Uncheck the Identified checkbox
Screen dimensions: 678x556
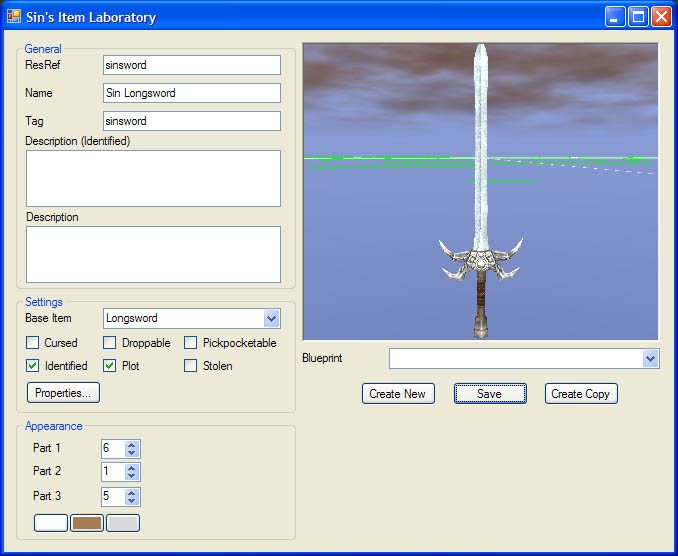point(33,366)
